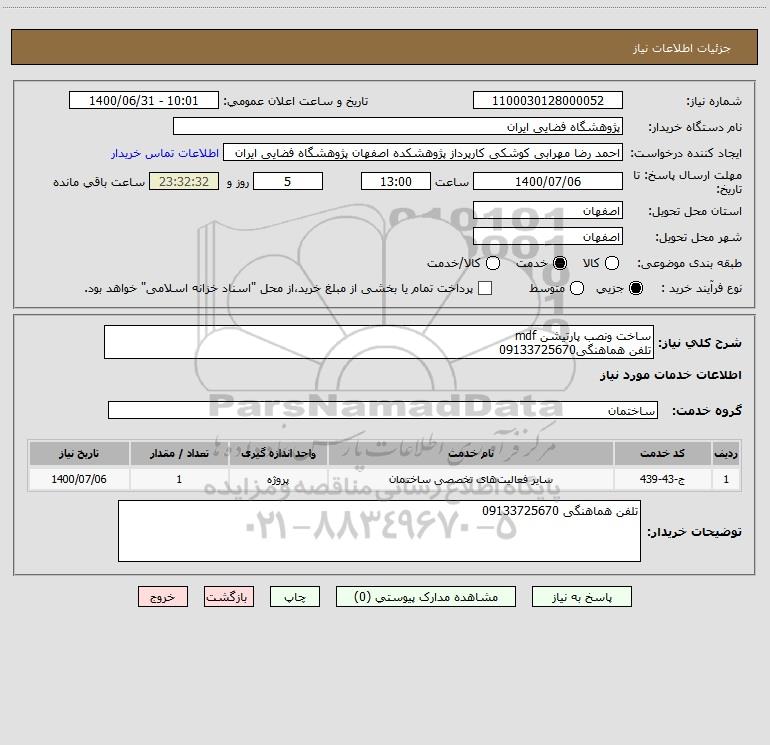
Task: Click the table date cell 1400/07/06
Action: (79, 479)
